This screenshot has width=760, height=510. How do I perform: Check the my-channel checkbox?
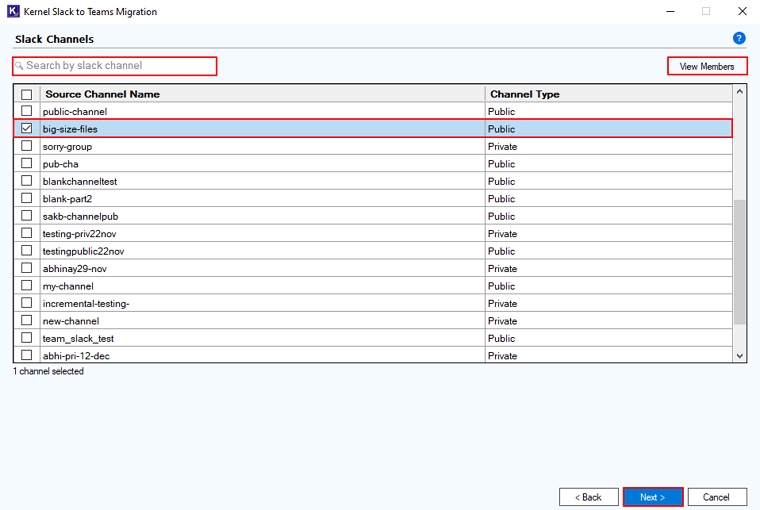pyautogui.click(x=27, y=286)
